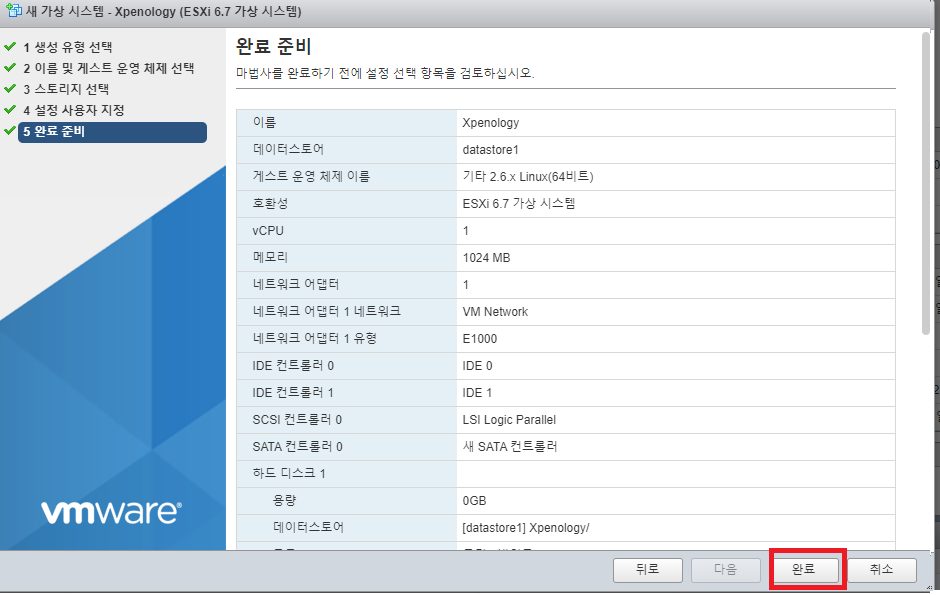The image size is (940, 595).
Task: Click the grayed-out 다음 (Next) button
Action: coord(725,570)
